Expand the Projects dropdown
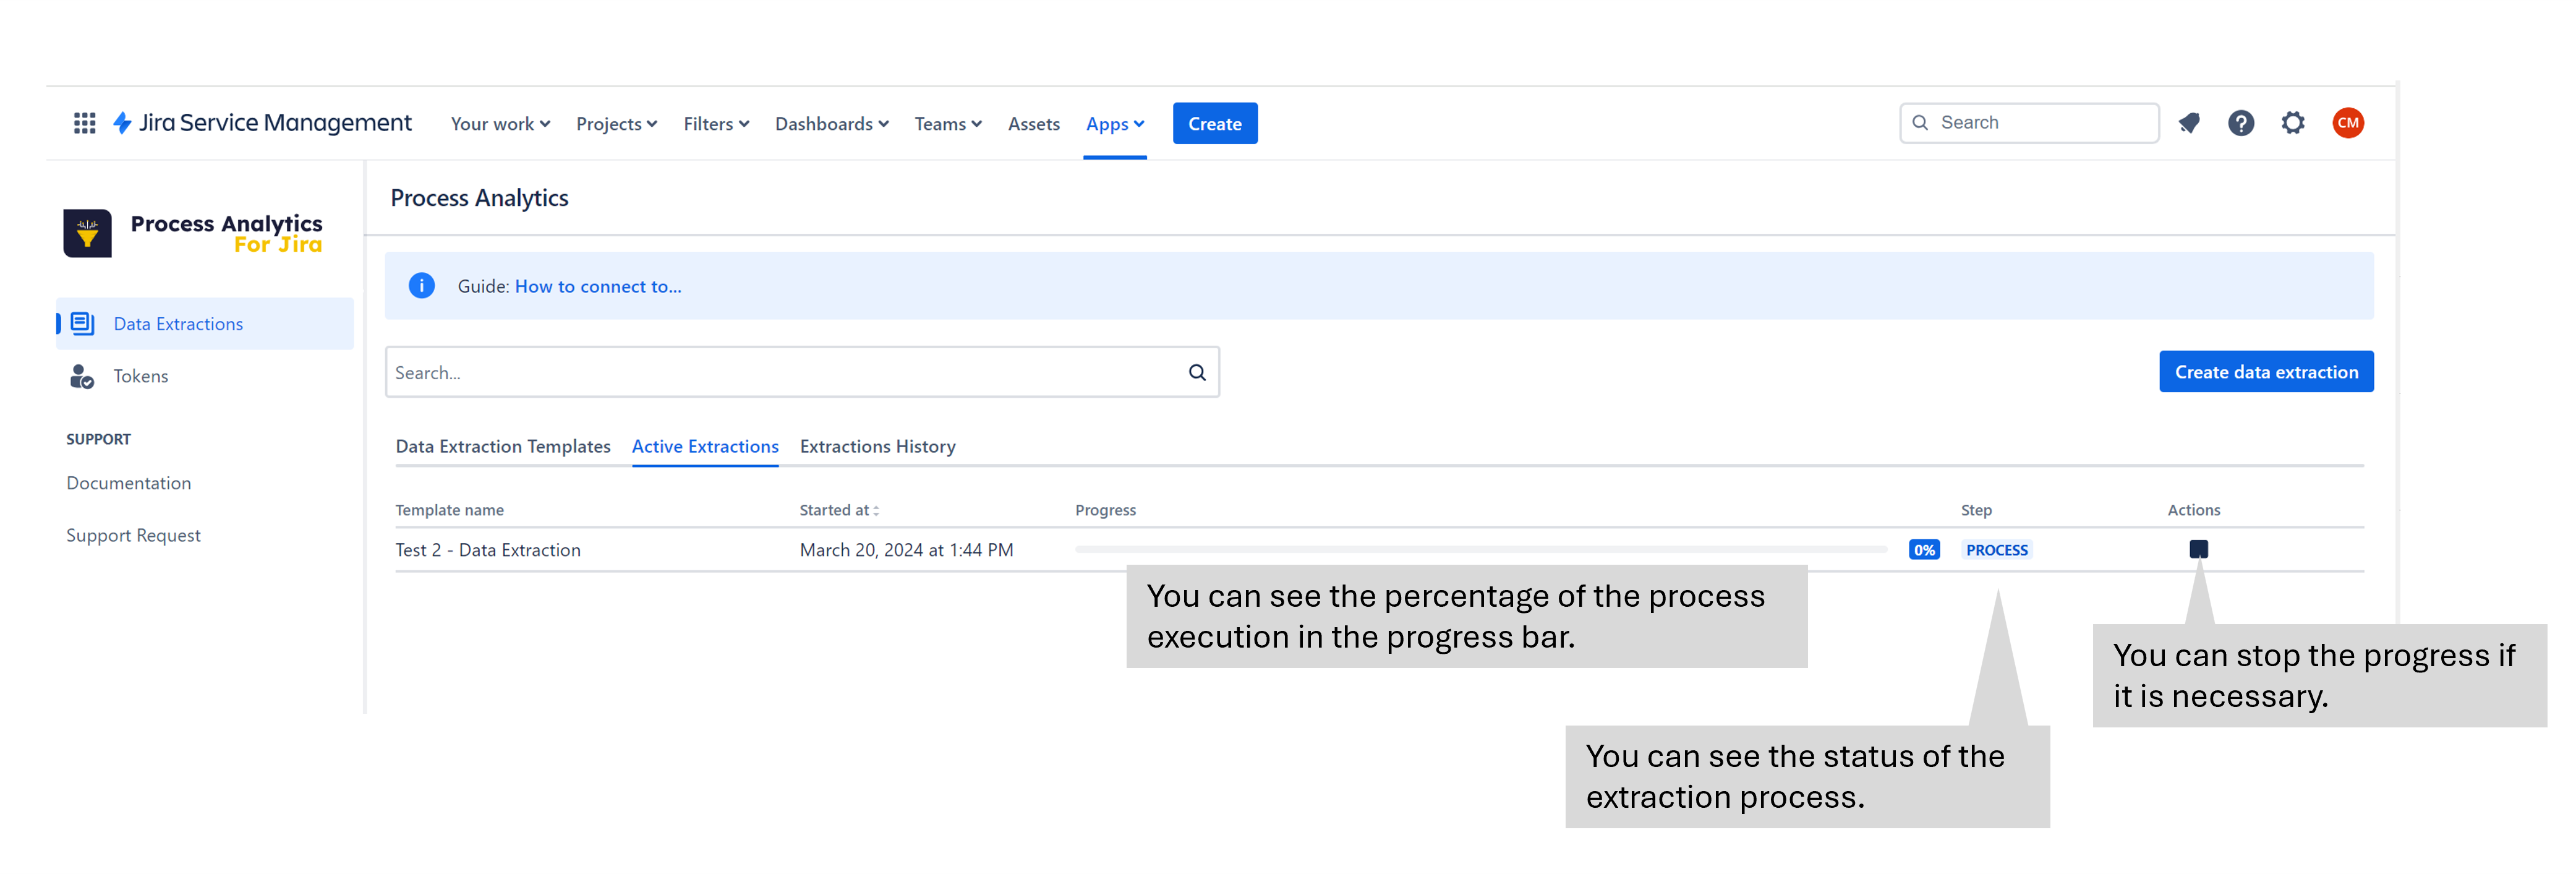Viewport: 2576px width, 874px height. 616,124
